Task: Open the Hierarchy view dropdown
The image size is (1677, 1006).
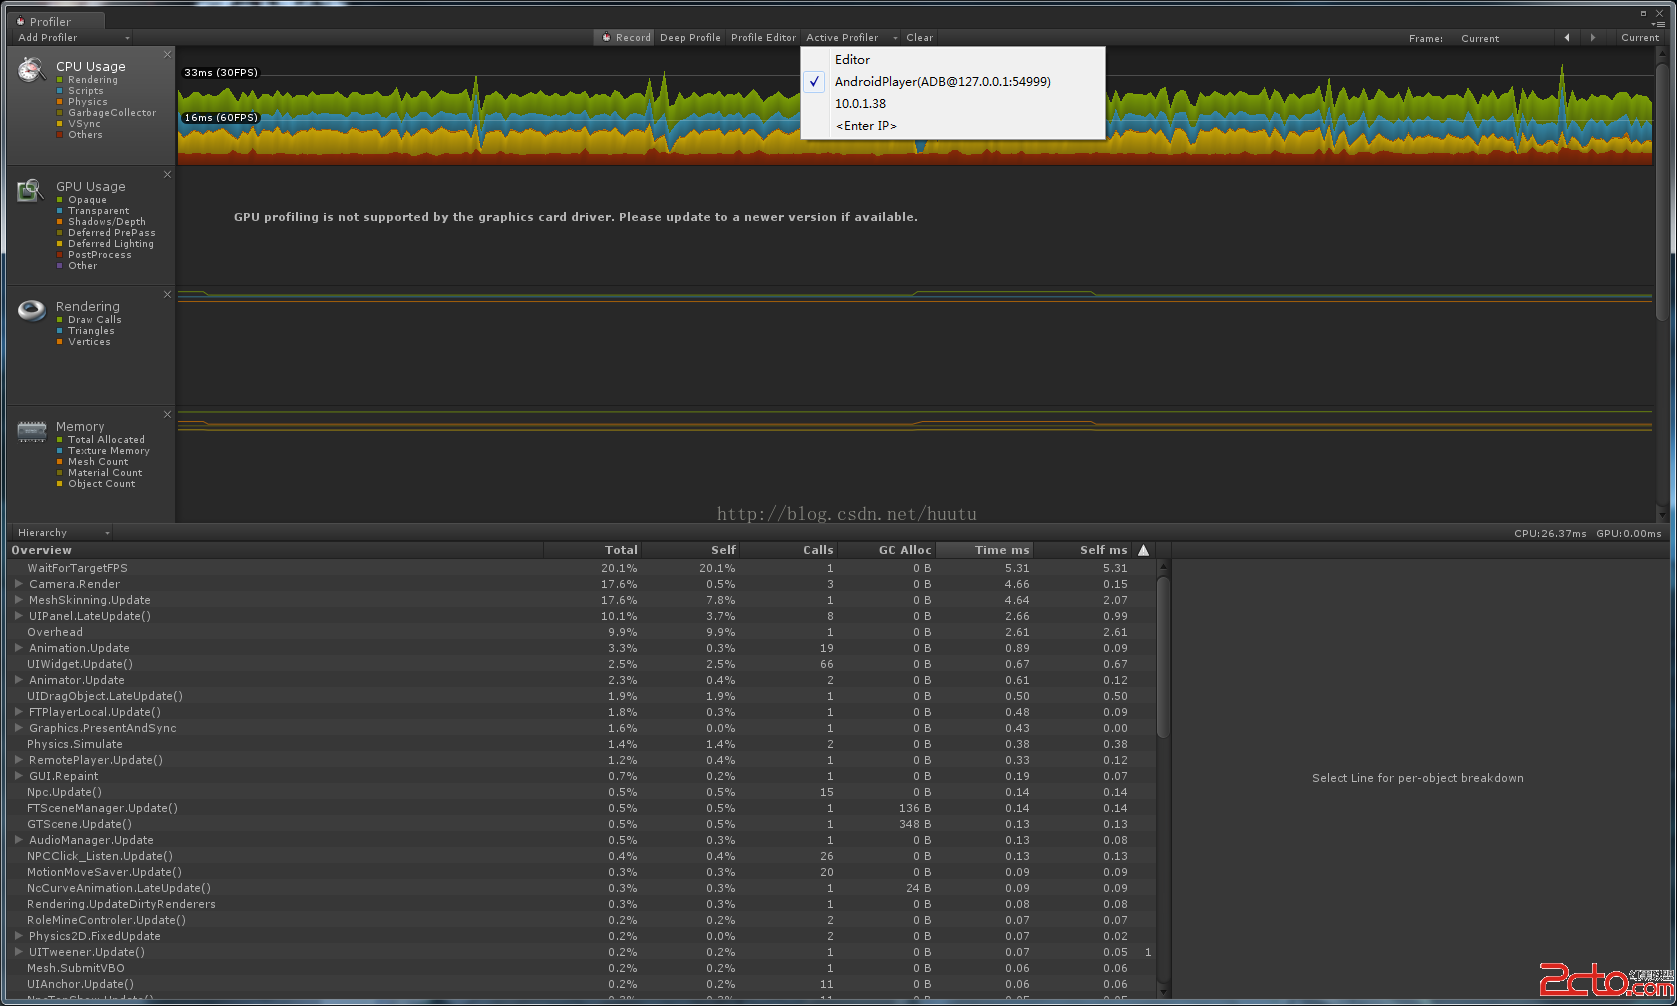Action: click(x=62, y=533)
